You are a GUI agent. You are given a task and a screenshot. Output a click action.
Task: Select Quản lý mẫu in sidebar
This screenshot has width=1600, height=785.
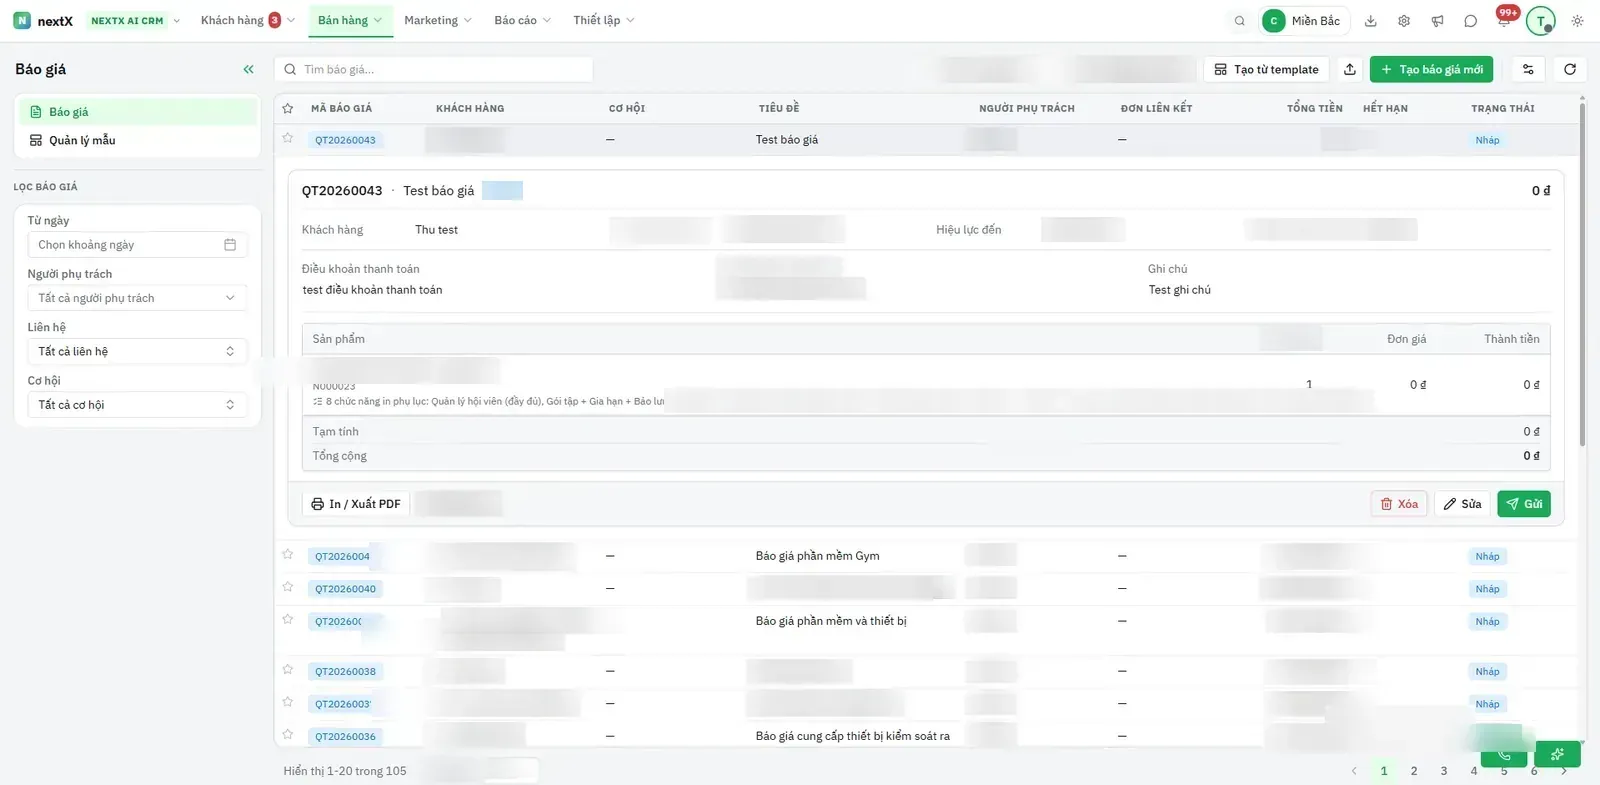pyautogui.click(x=82, y=140)
